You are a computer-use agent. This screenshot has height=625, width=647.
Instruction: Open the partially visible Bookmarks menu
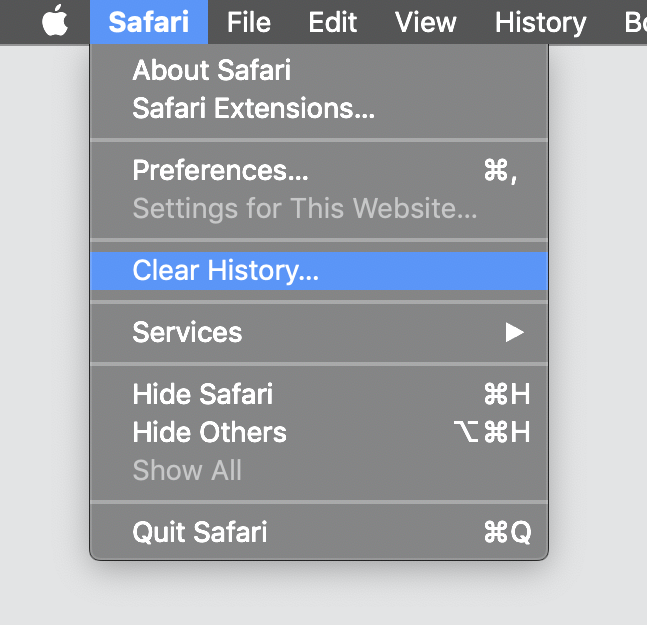(635, 22)
